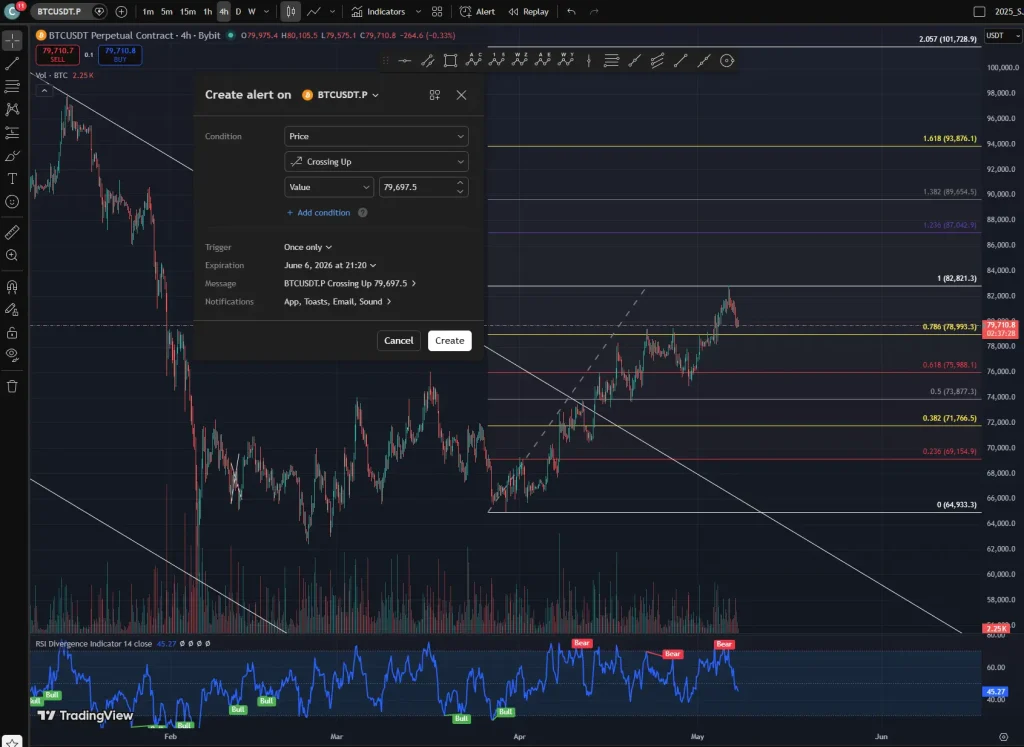
Task: Open candlestick chart type selector
Action: pos(291,12)
